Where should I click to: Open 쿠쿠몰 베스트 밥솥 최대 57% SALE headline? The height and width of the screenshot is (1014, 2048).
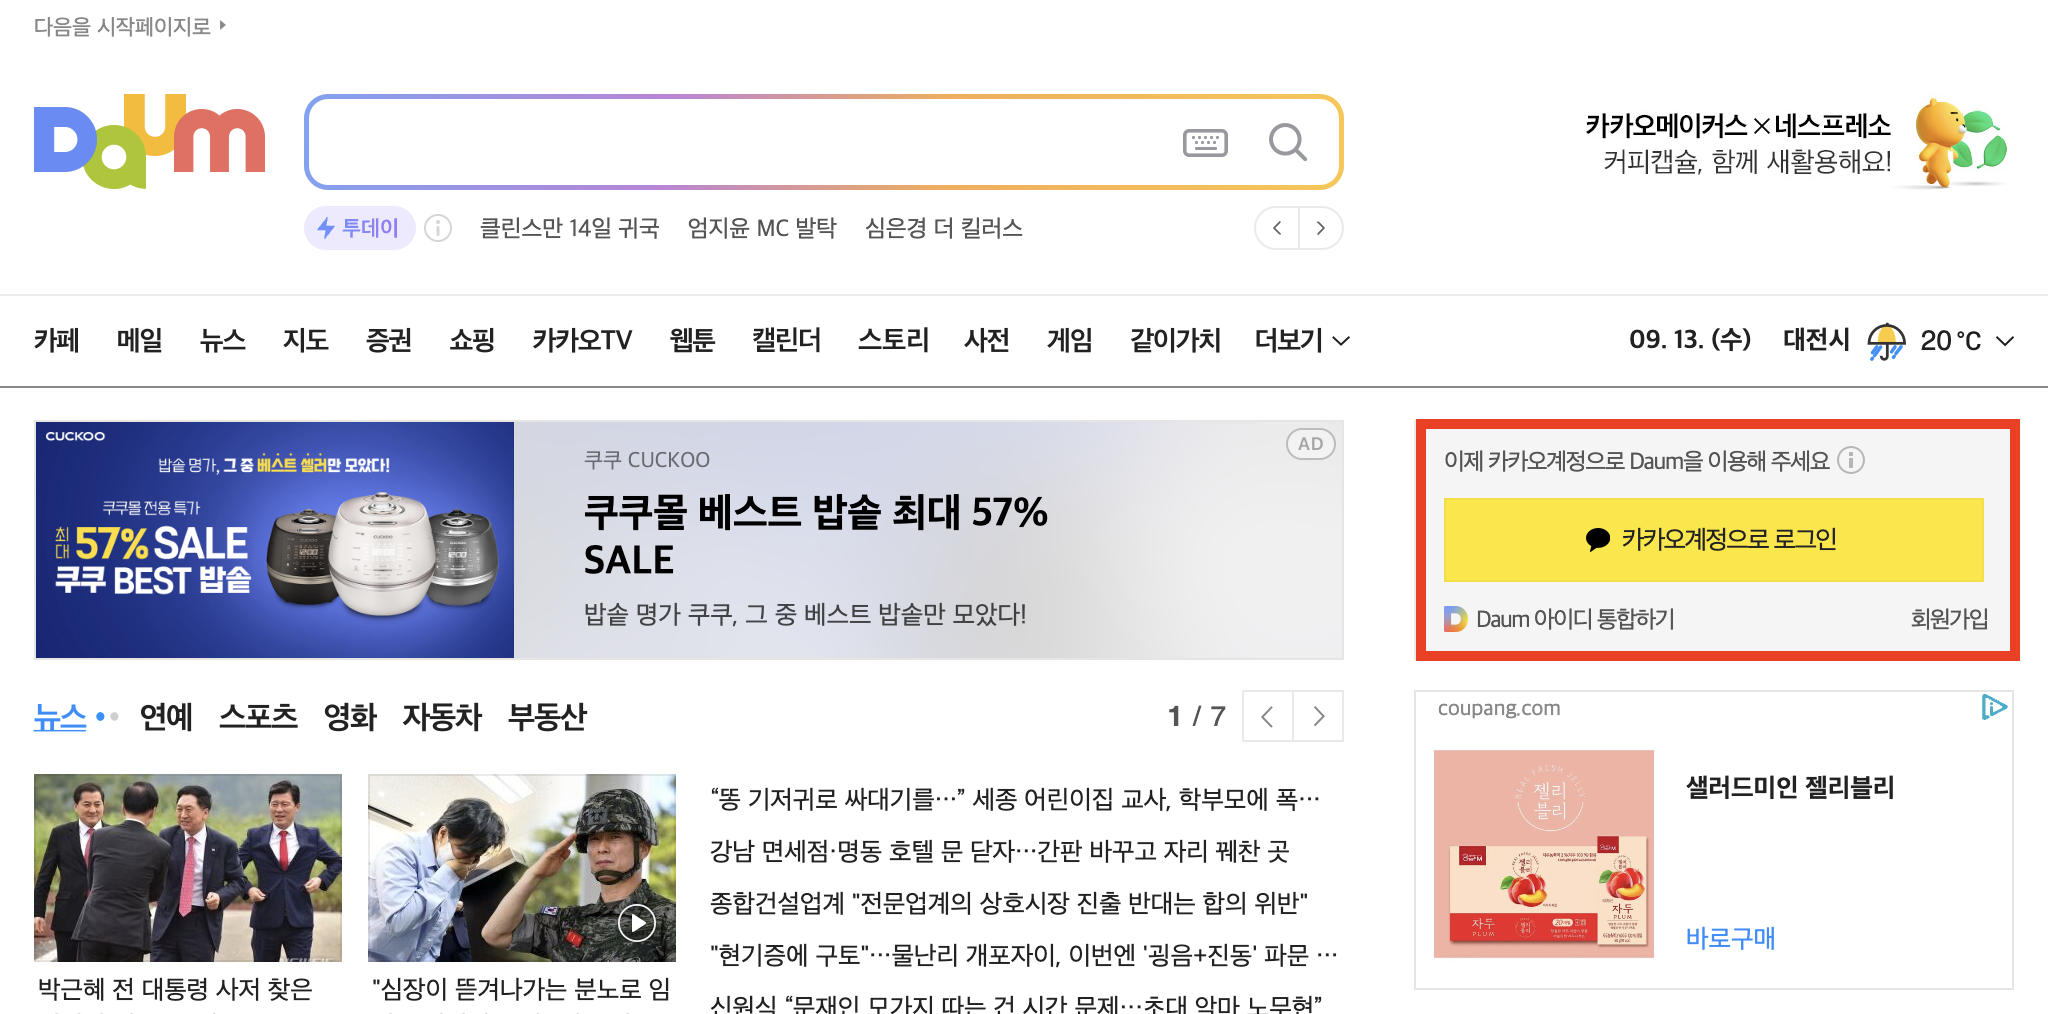click(815, 535)
